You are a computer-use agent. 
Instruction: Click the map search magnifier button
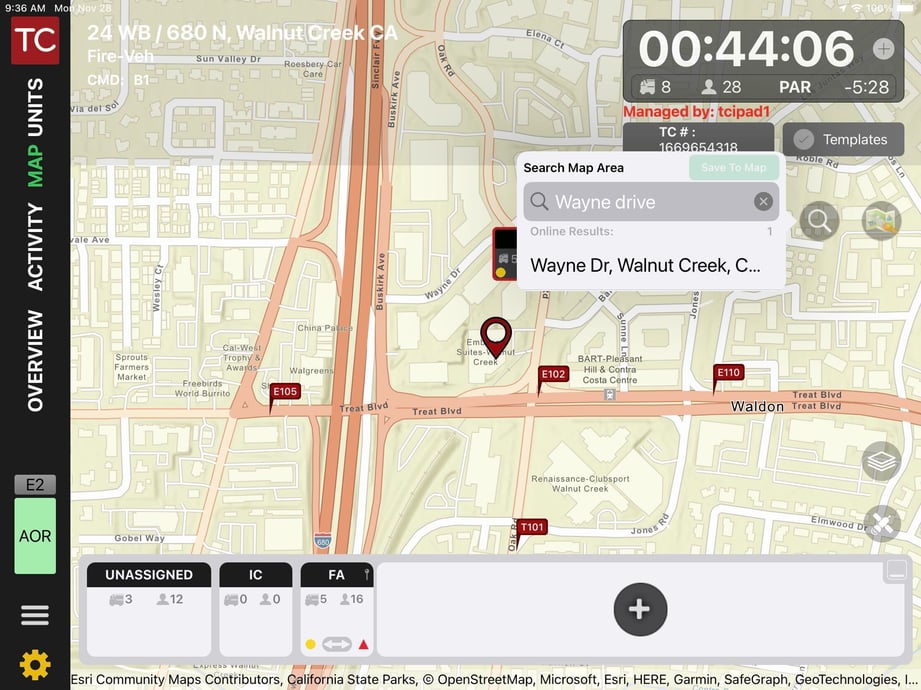pos(818,220)
